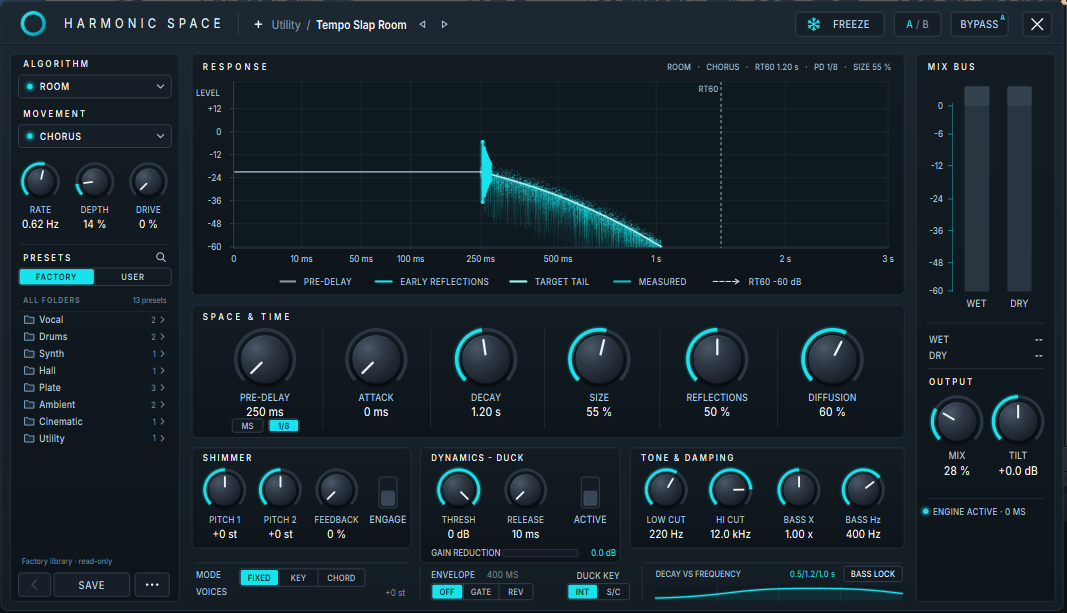Expand the Vocal folder chevron

tap(162, 320)
